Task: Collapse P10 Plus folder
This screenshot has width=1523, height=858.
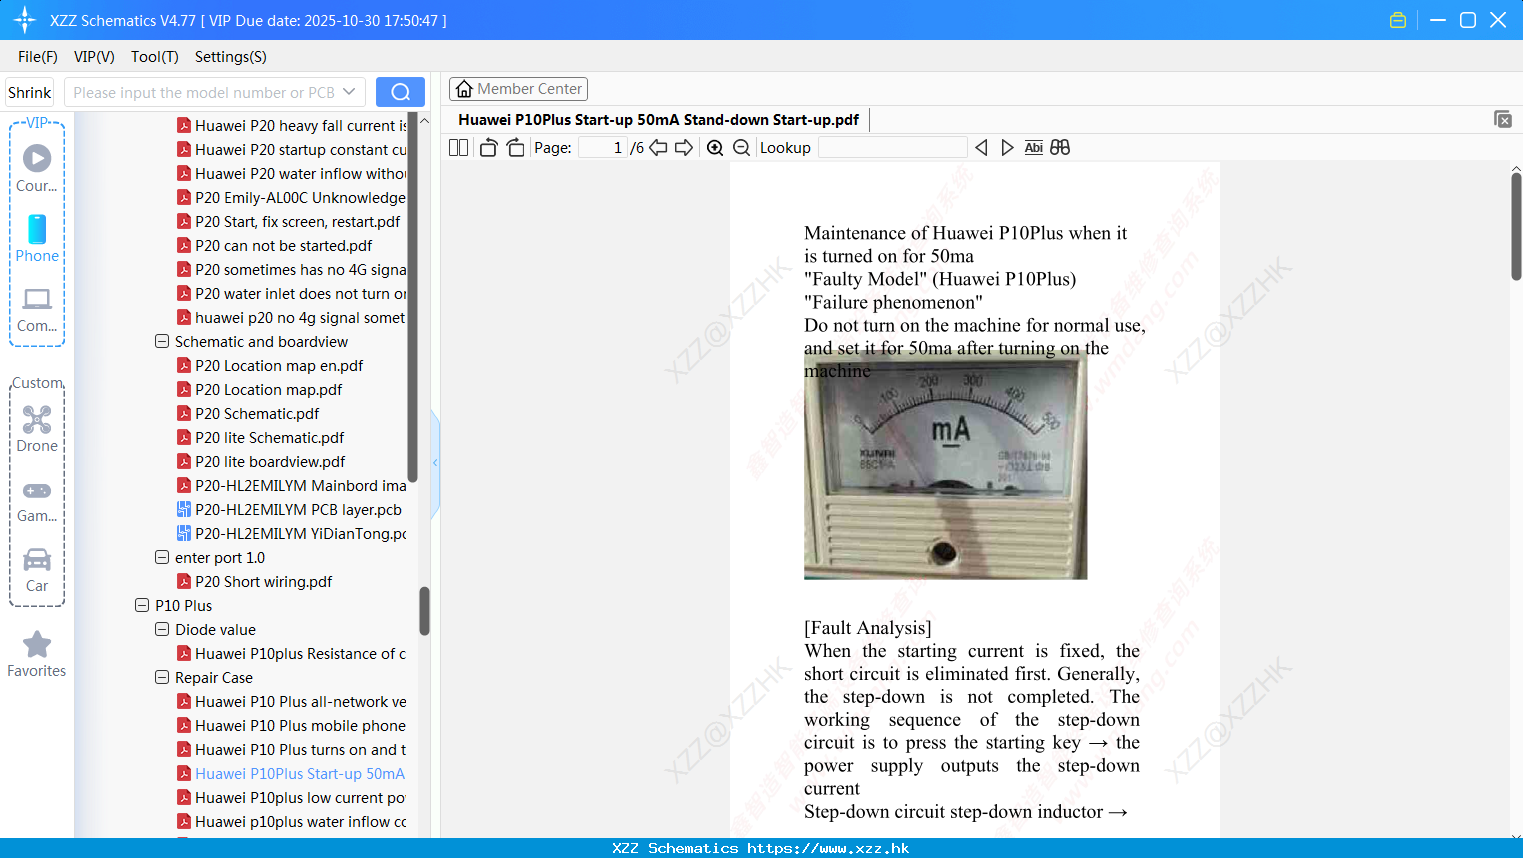Action: 142,605
